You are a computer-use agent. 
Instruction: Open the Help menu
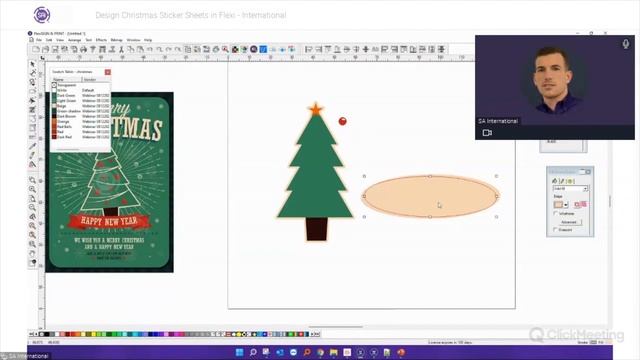148,40
